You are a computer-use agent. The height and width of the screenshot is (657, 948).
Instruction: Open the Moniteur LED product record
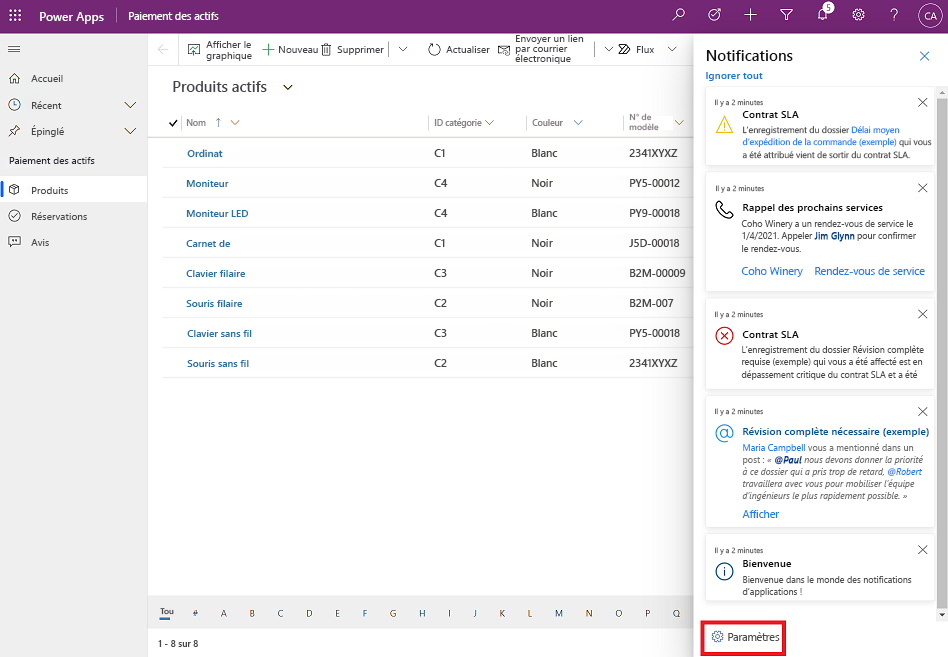(217, 213)
